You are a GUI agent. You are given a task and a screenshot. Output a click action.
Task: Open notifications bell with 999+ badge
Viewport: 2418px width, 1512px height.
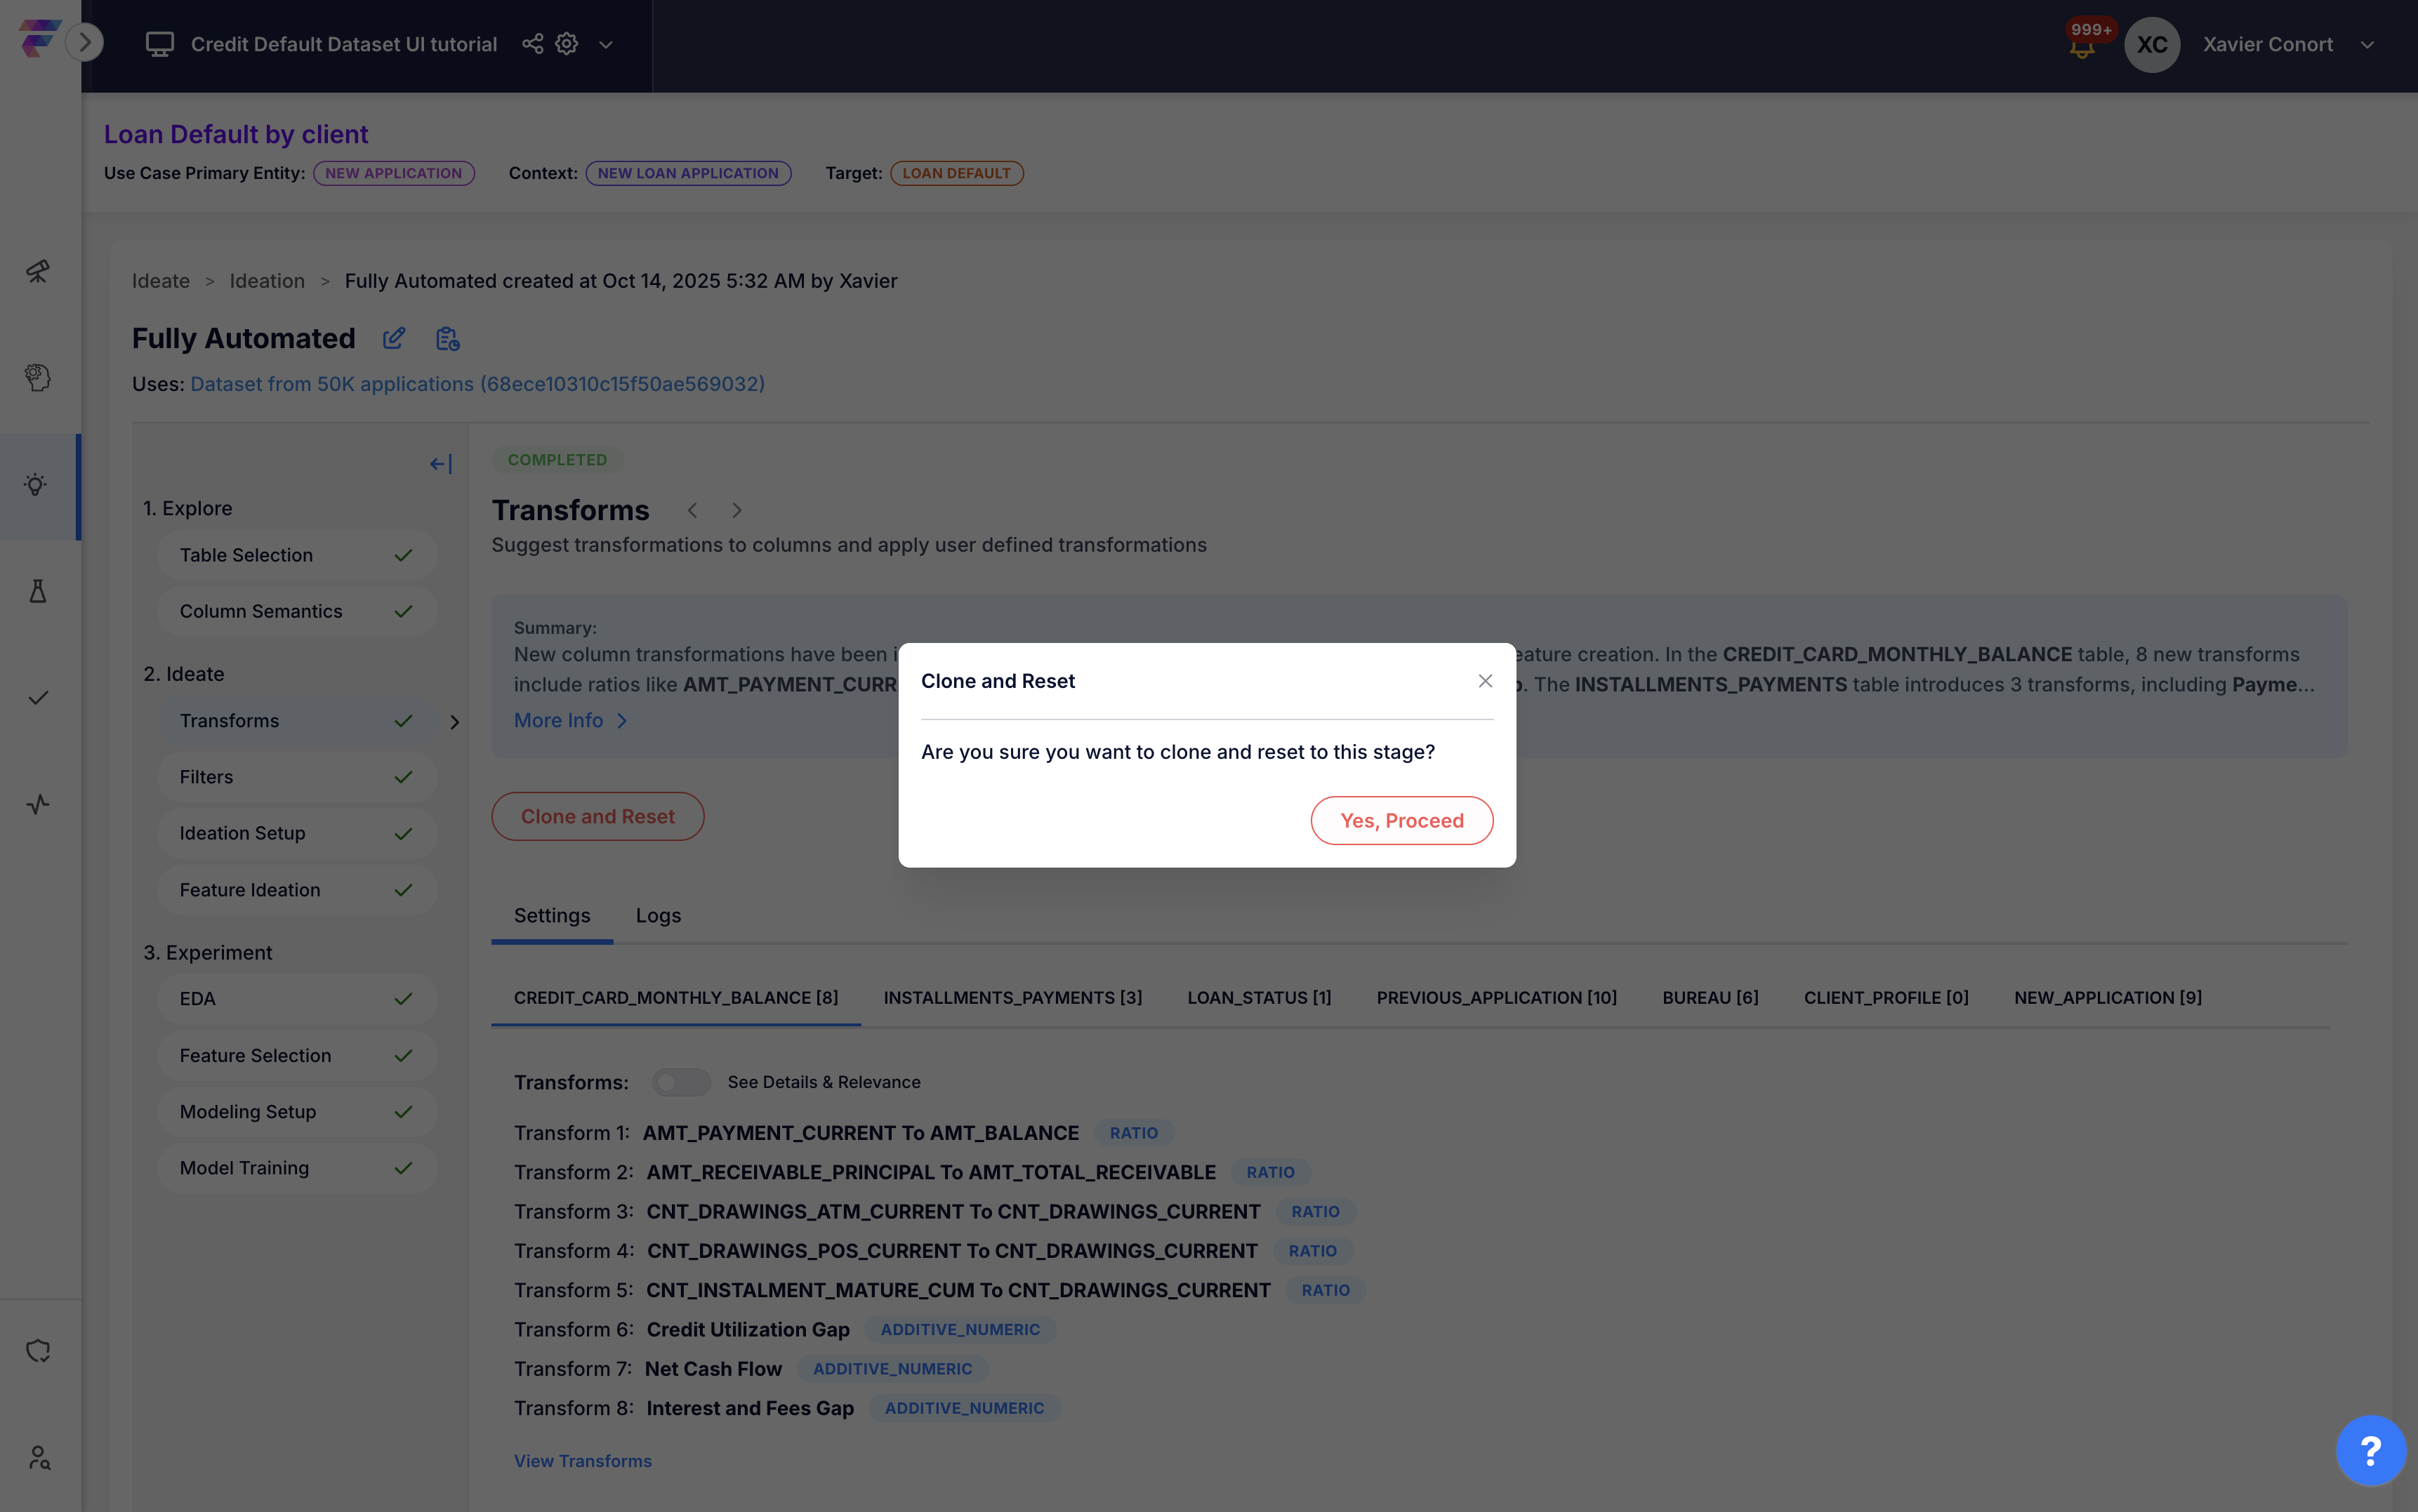[2082, 46]
